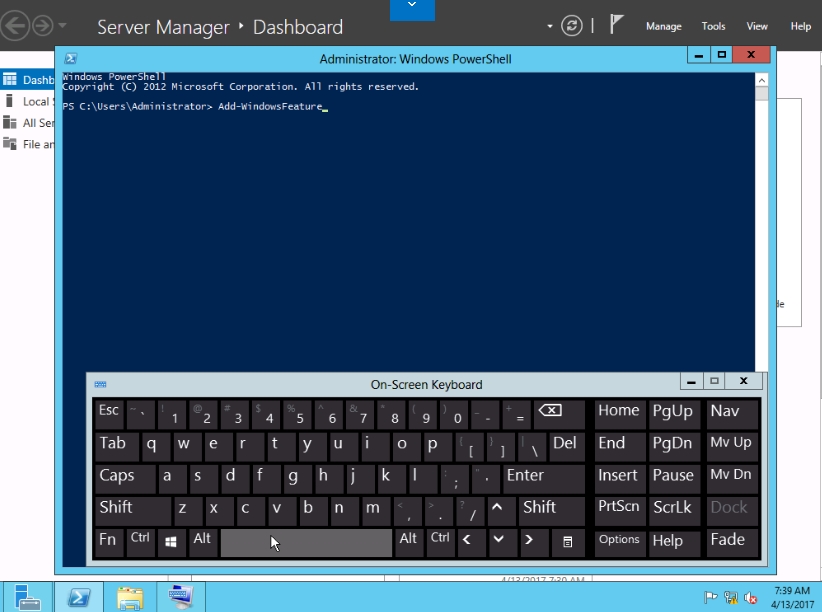822x612 pixels.
Task: Tap the Fade key
Action: [x=733, y=542]
